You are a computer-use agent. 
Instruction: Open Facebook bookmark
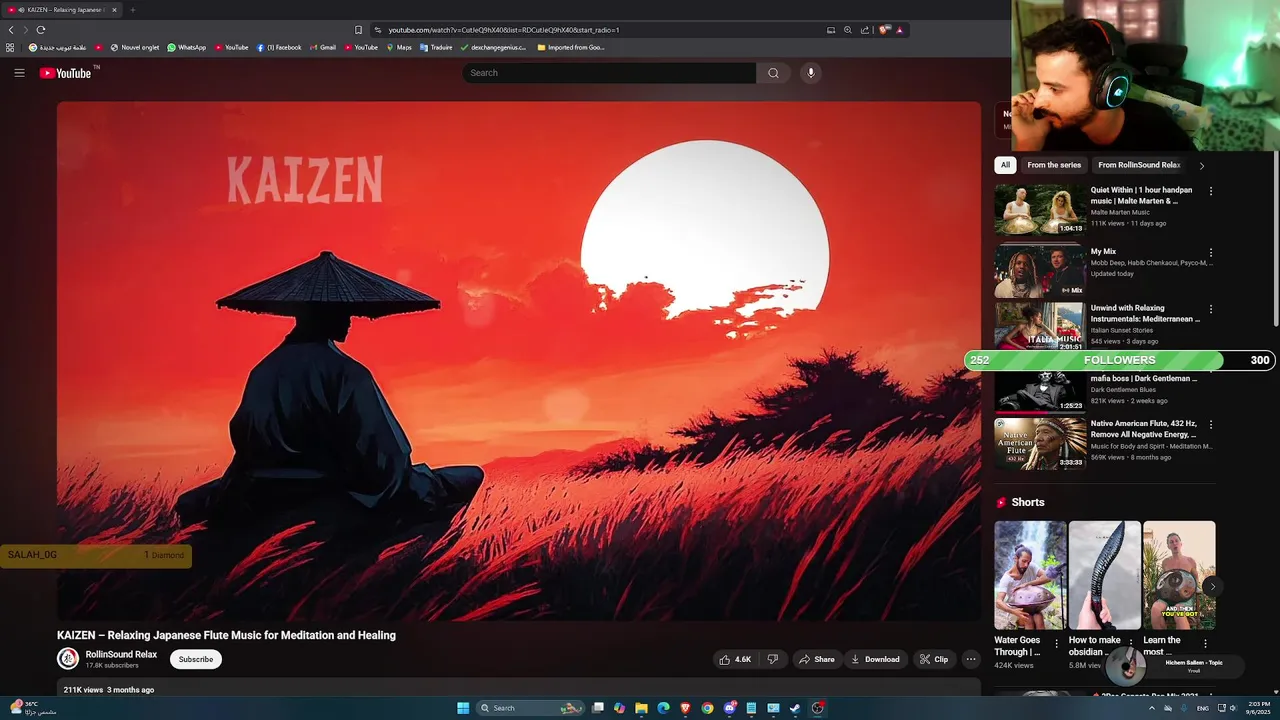[x=279, y=47]
